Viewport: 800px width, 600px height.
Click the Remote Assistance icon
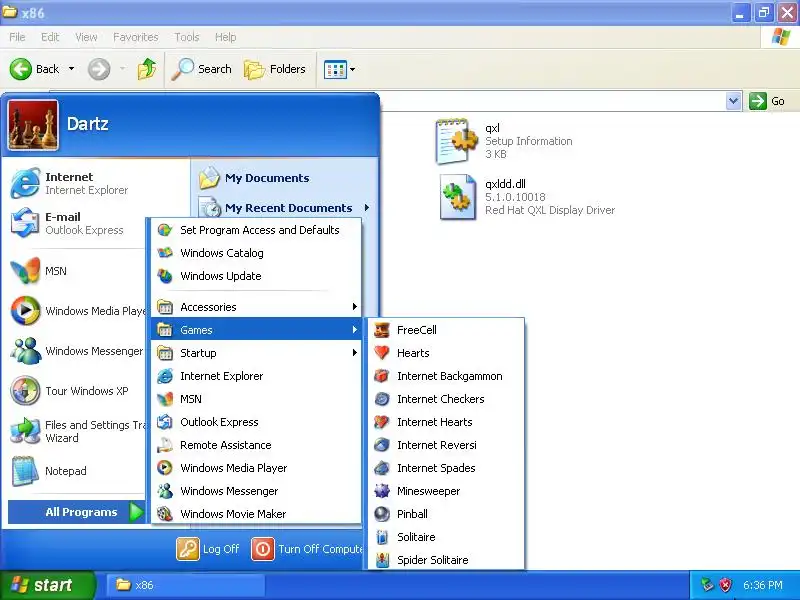pos(164,444)
